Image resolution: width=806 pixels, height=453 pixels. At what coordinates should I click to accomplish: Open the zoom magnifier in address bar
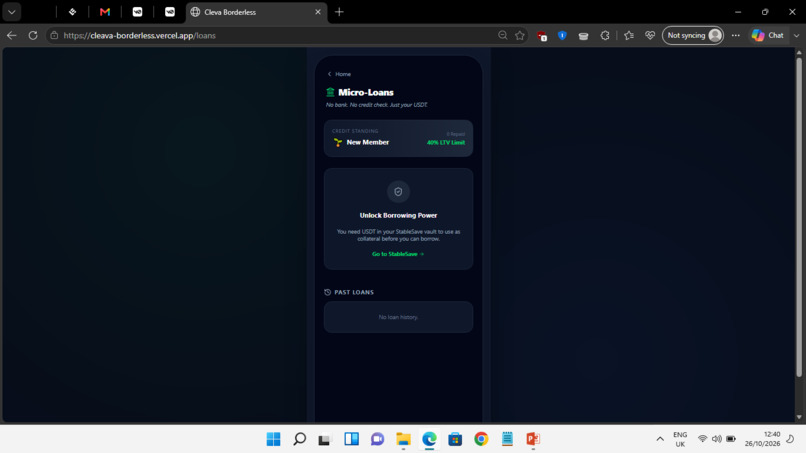point(503,35)
